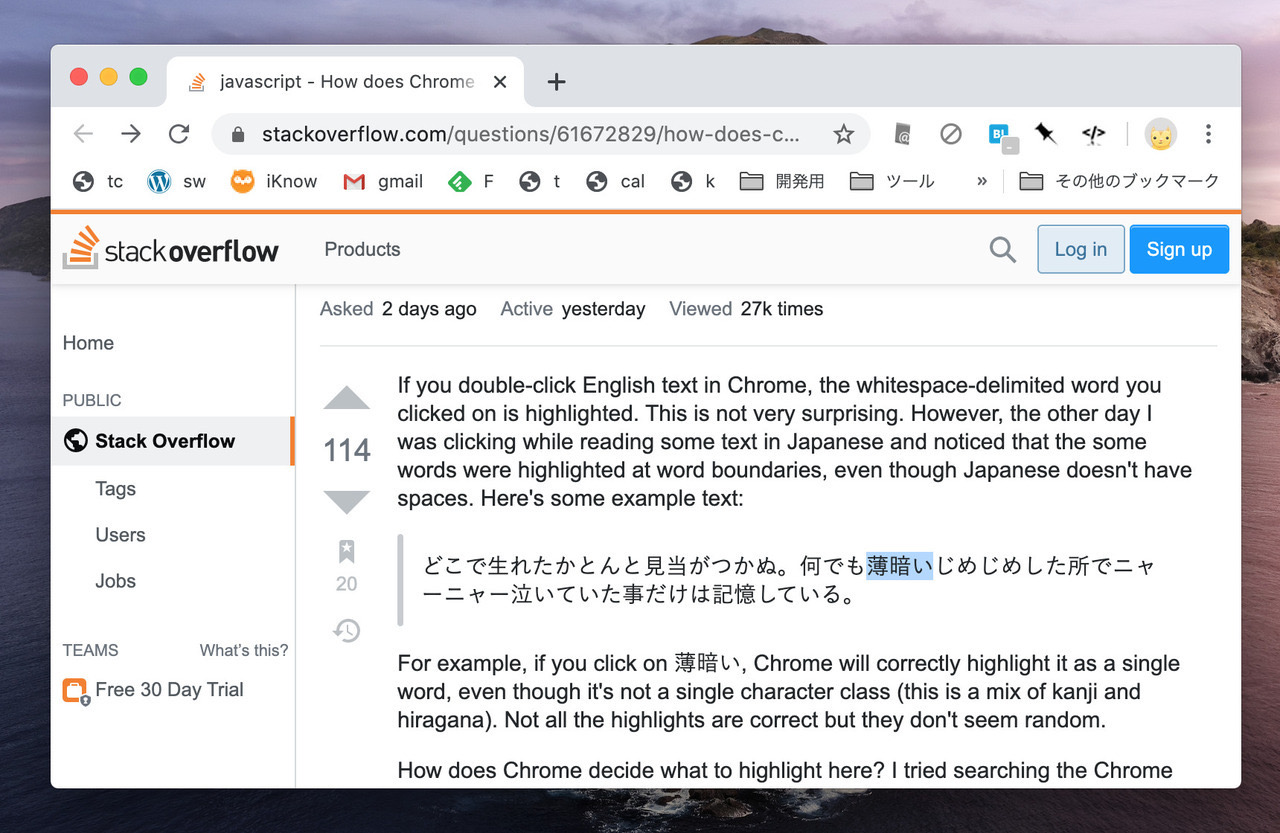
Task: Open Tags in the sidebar
Action: click(115, 489)
